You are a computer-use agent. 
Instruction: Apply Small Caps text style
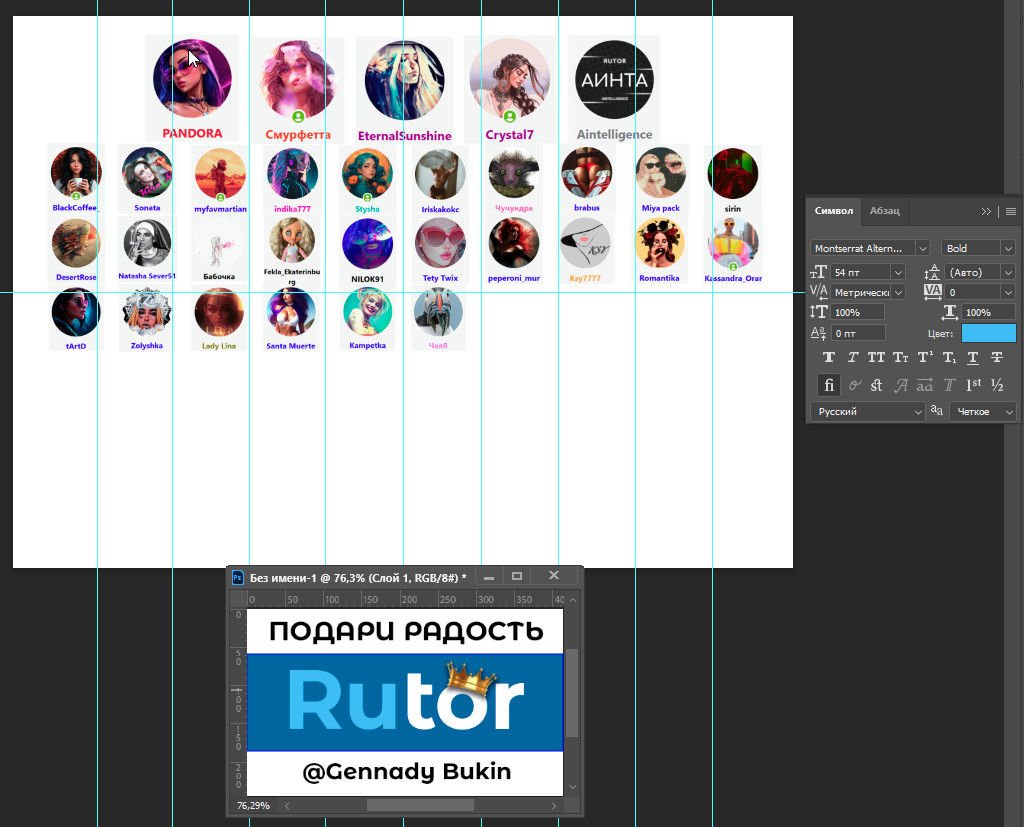900,358
